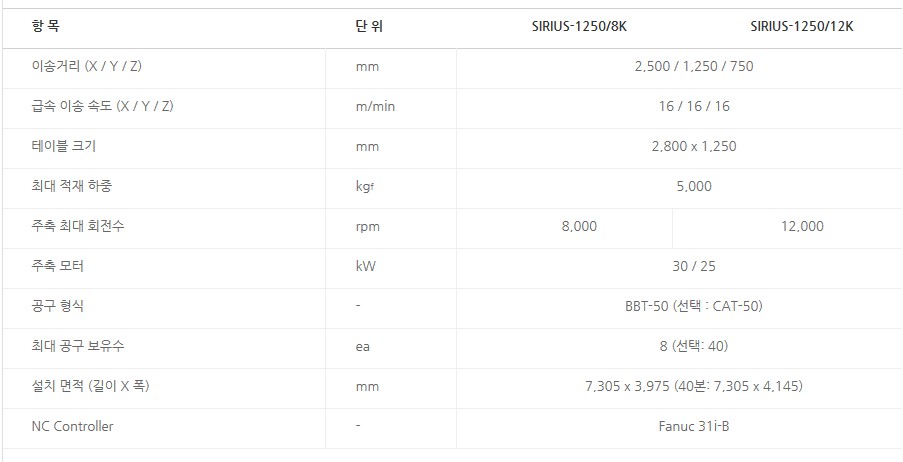
Task: Click the m/min unit cell
Action: pyautogui.click(x=375, y=107)
